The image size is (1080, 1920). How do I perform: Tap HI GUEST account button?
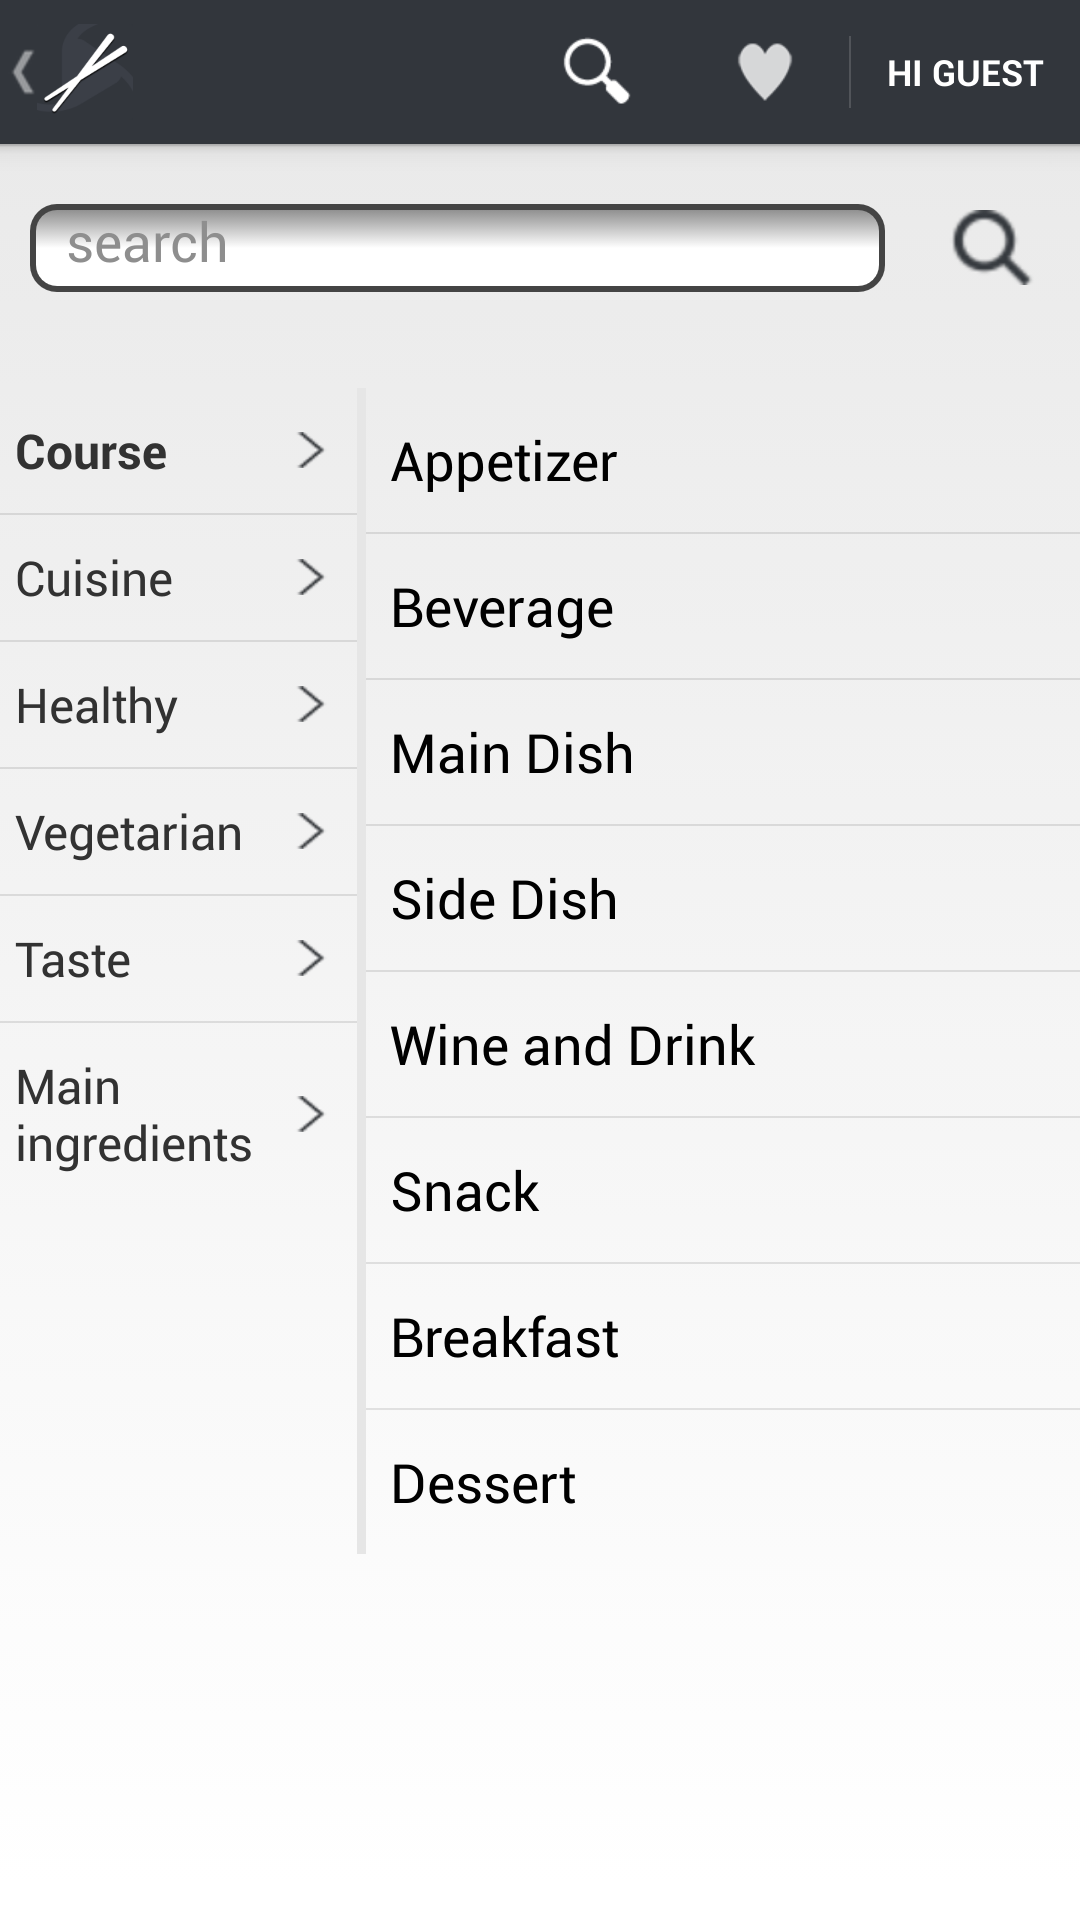click(x=965, y=73)
